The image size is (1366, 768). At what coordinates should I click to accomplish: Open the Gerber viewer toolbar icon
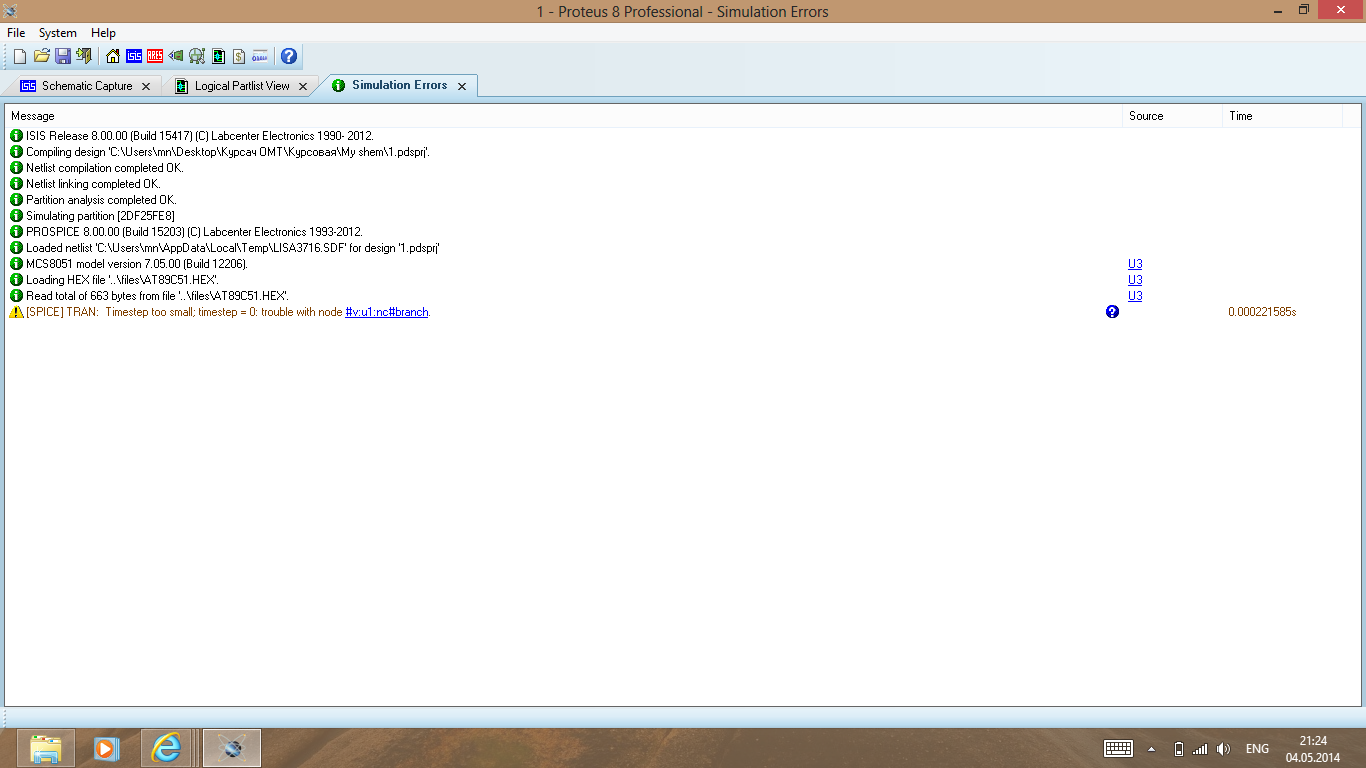197,56
